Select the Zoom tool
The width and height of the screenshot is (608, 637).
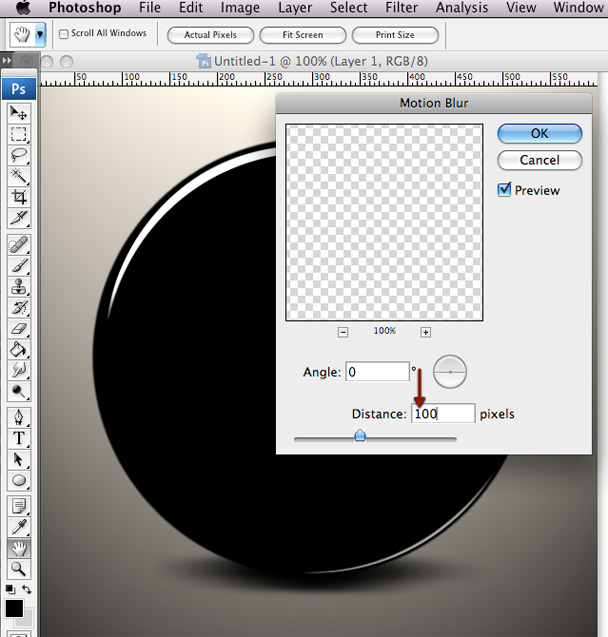click(x=18, y=569)
